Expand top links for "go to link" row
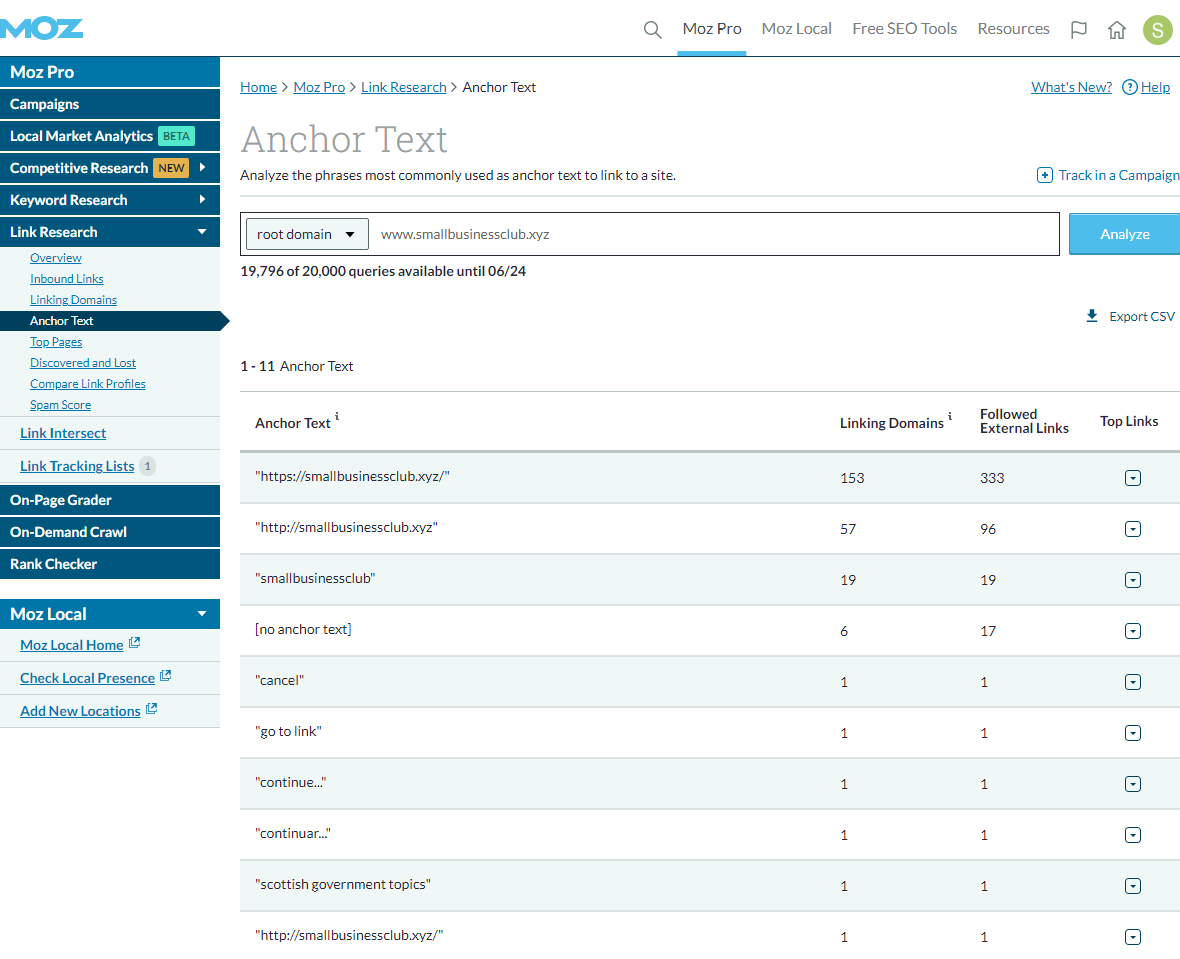Image resolution: width=1180 pixels, height=959 pixels. [x=1133, y=733]
